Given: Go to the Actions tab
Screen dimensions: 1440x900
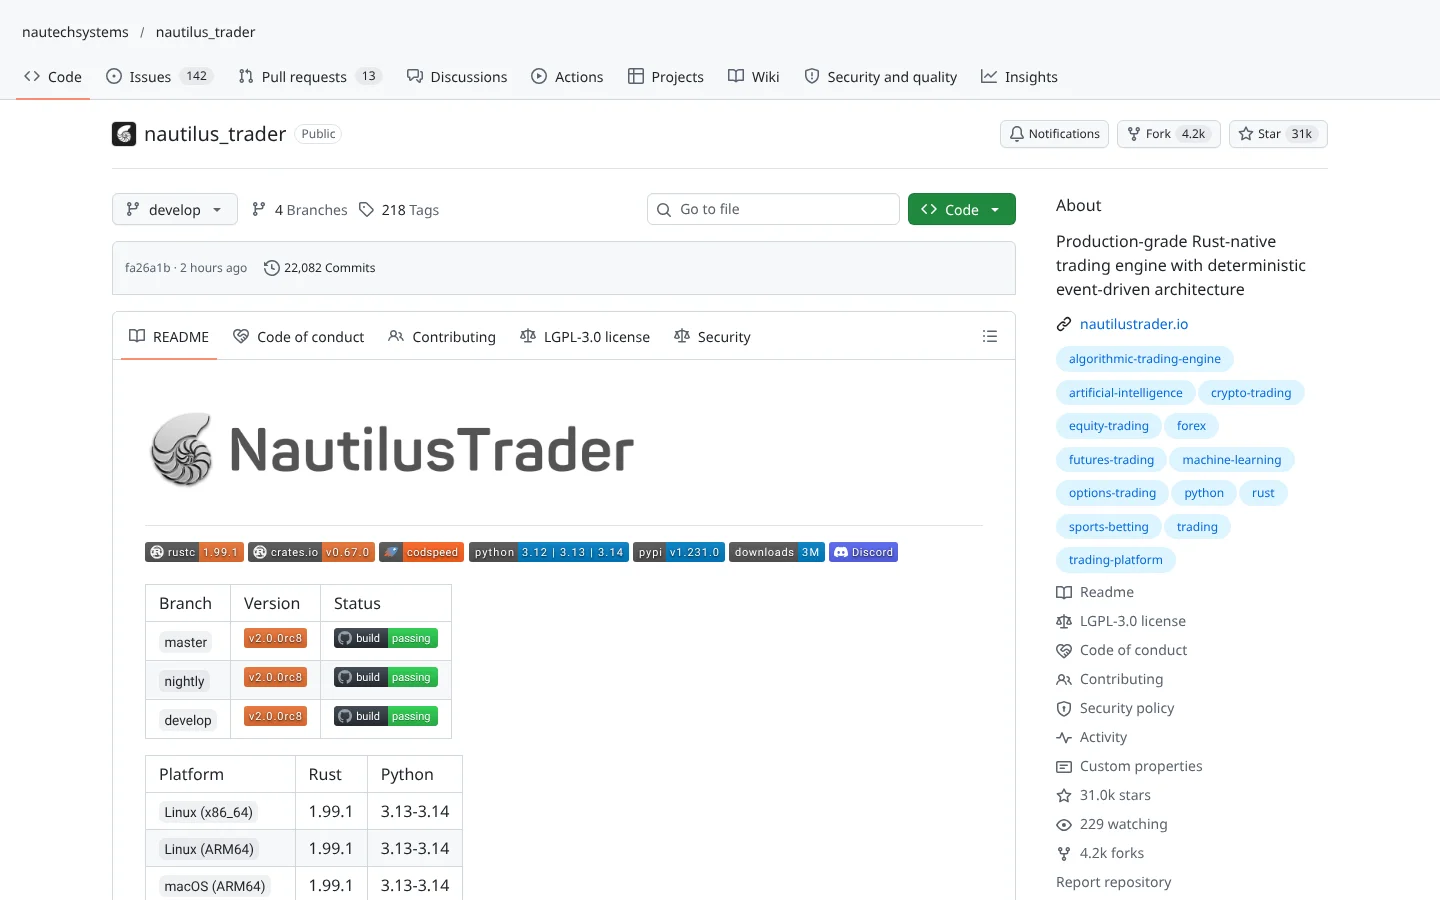Looking at the screenshot, I should coord(567,77).
